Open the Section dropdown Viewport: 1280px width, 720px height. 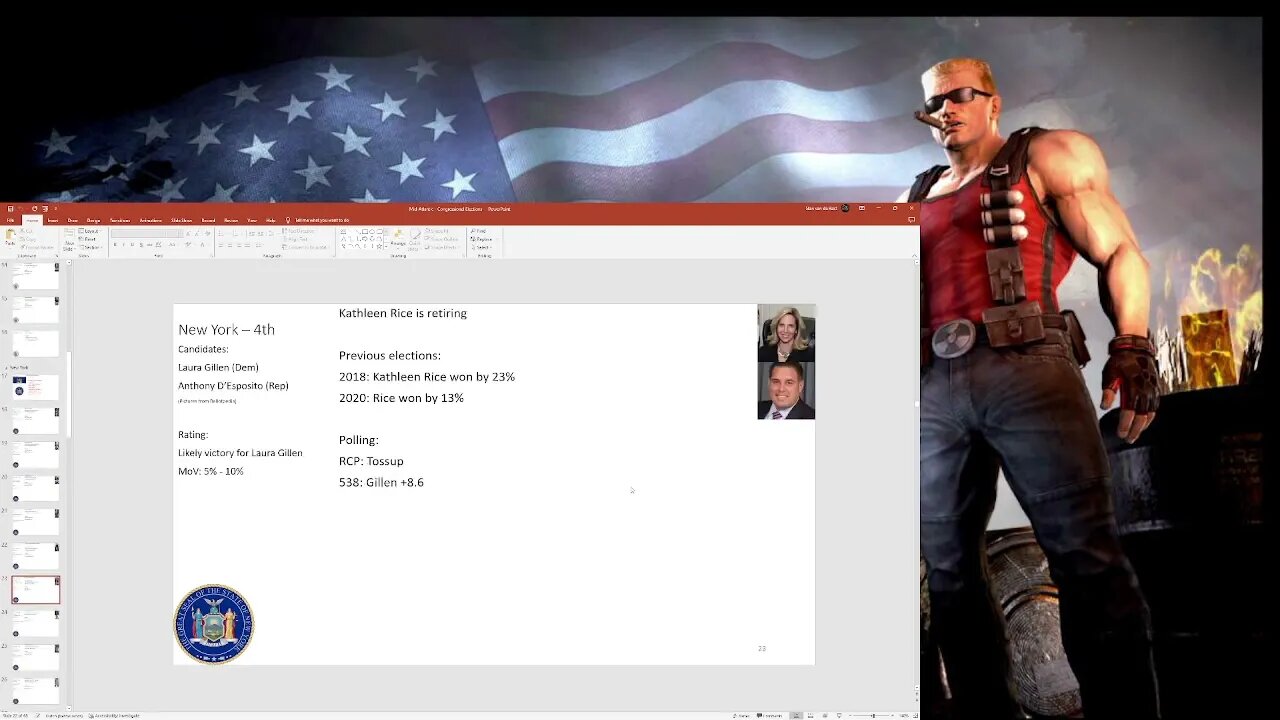point(89,247)
